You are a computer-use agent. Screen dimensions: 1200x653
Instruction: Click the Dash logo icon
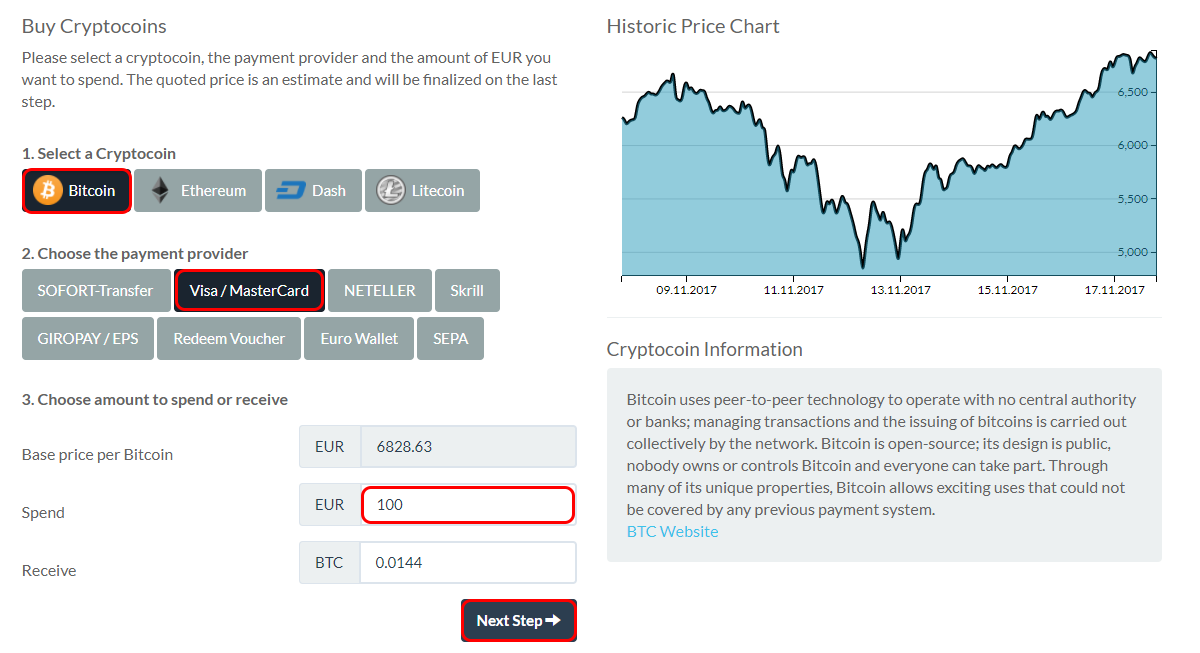(x=290, y=190)
